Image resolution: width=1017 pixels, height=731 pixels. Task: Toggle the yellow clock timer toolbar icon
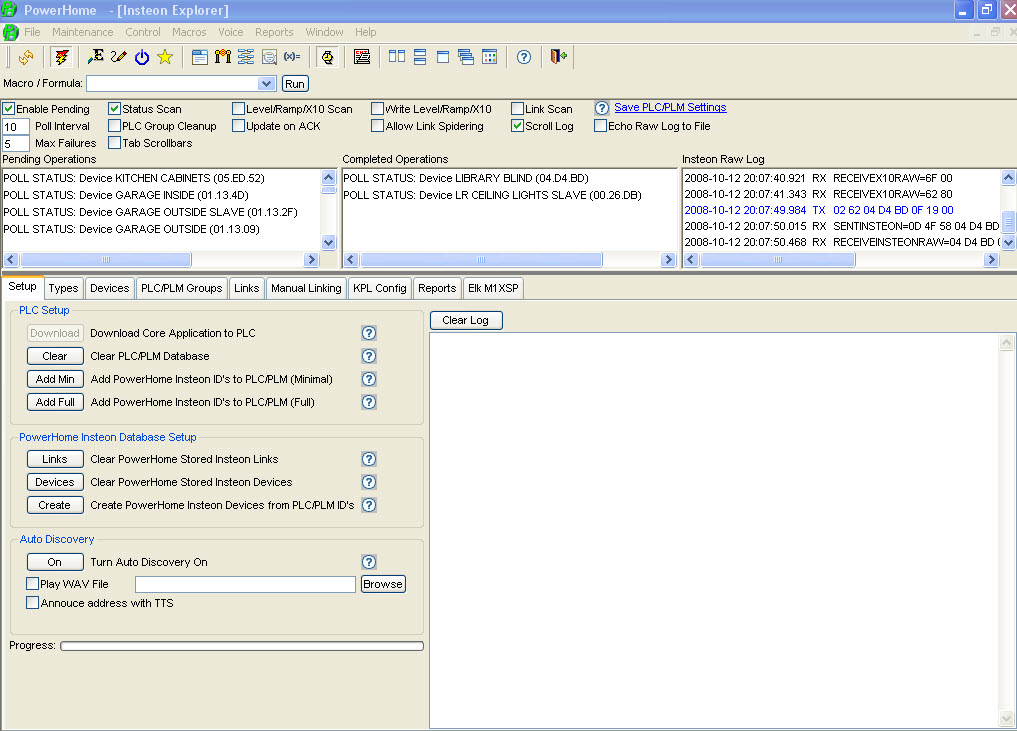point(328,57)
